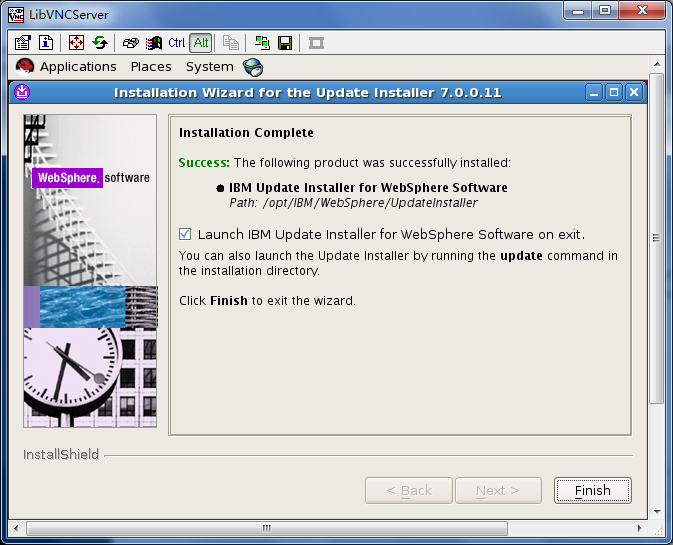The height and width of the screenshot is (545, 673).
Task: Minimize the Installation Wizard window
Action: tap(594, 92)
